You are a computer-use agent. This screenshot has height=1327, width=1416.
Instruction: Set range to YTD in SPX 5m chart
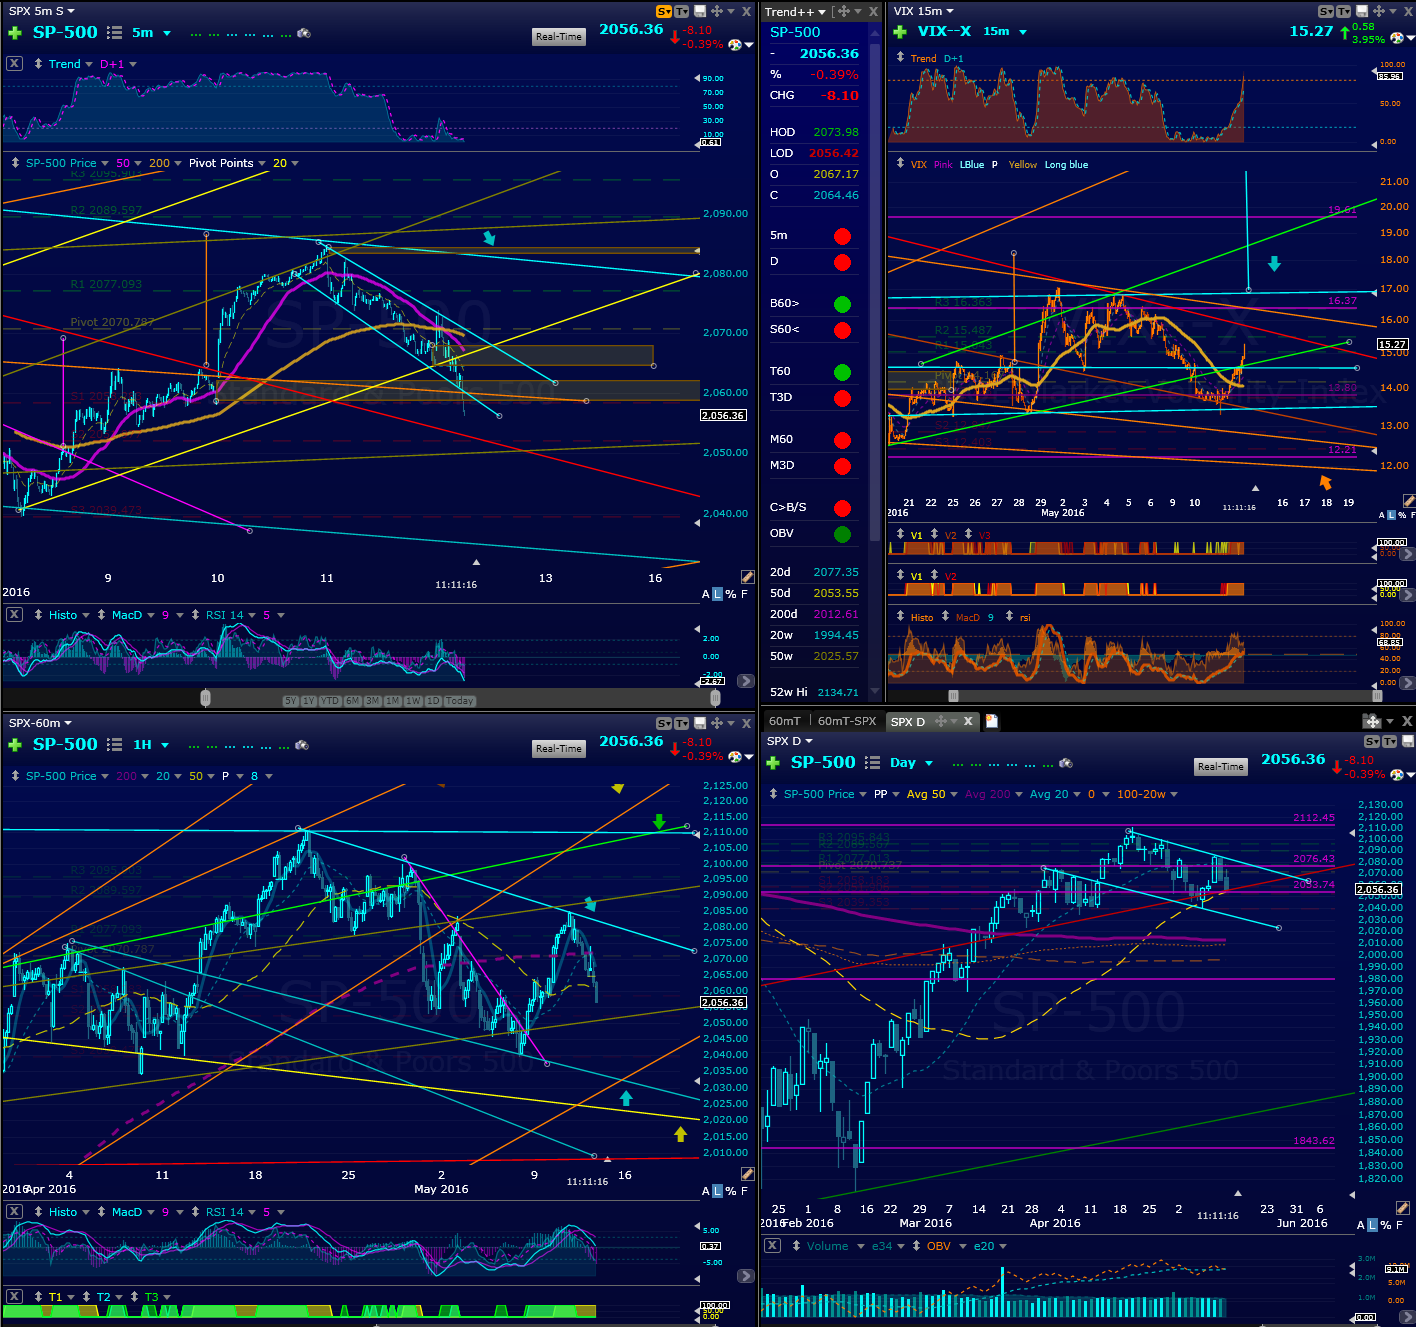(329, 701)
